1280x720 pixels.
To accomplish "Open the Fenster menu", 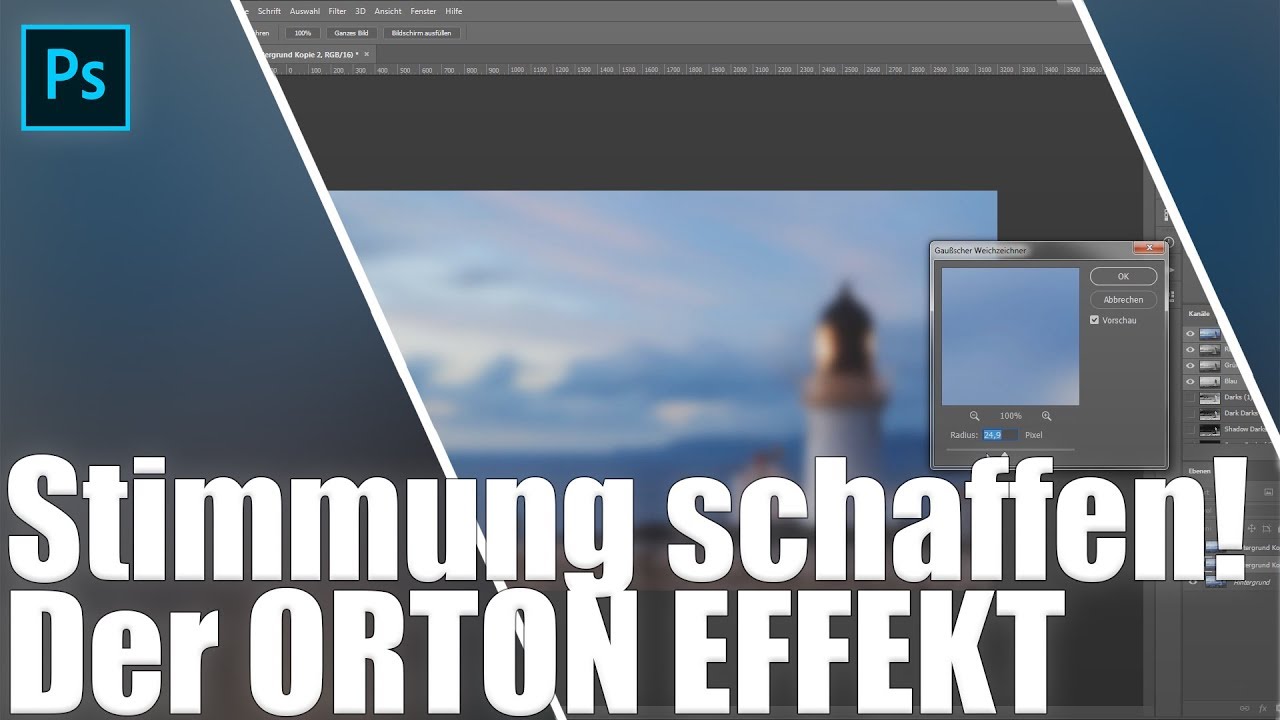I will [x=423, y=11].
